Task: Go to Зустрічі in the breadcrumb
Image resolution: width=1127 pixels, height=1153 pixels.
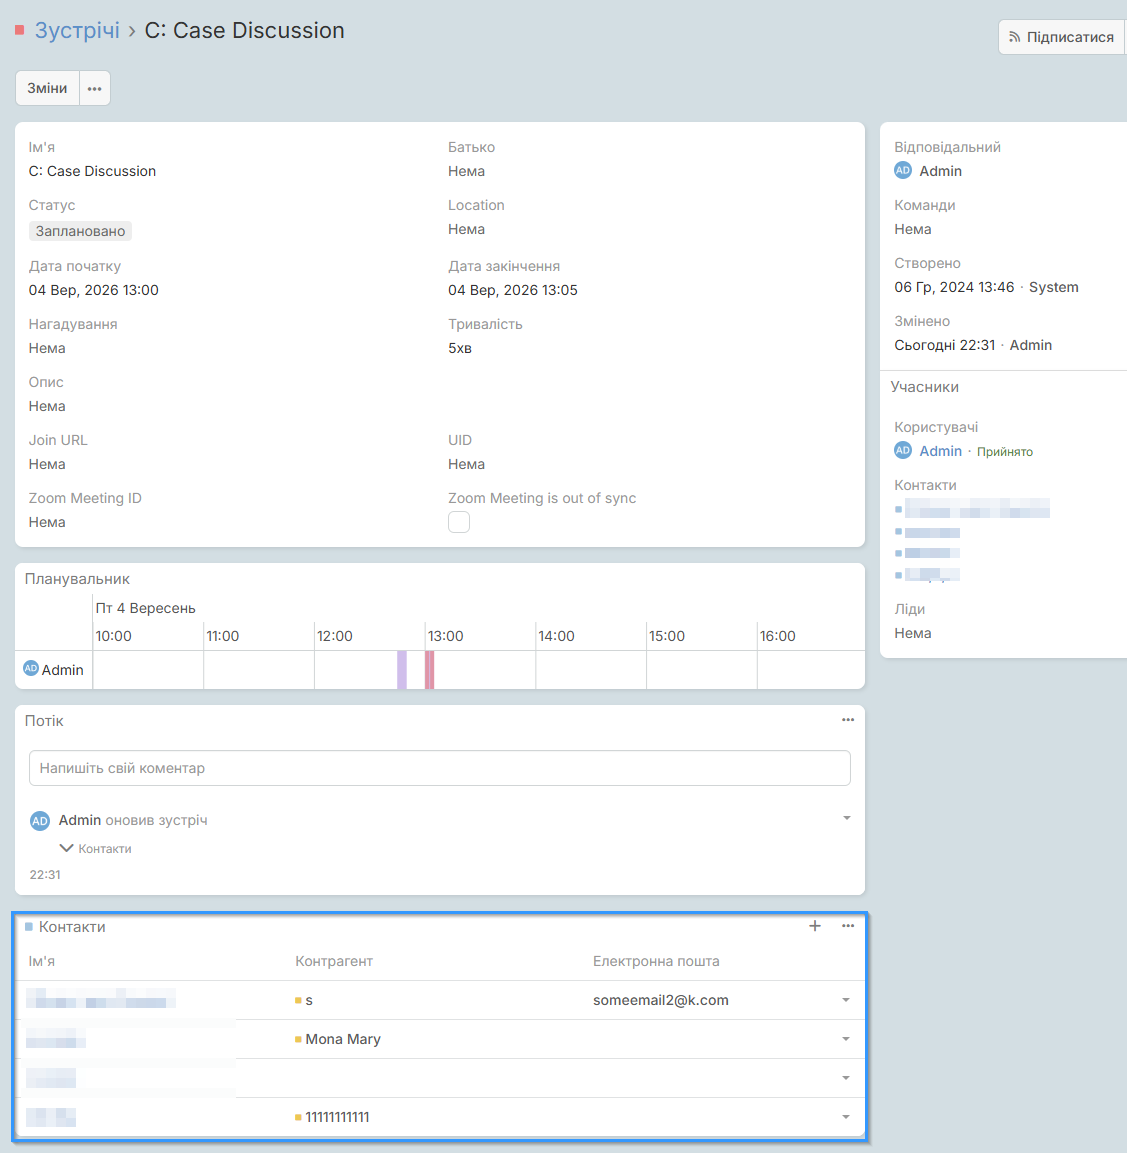Action: [77, 31]
